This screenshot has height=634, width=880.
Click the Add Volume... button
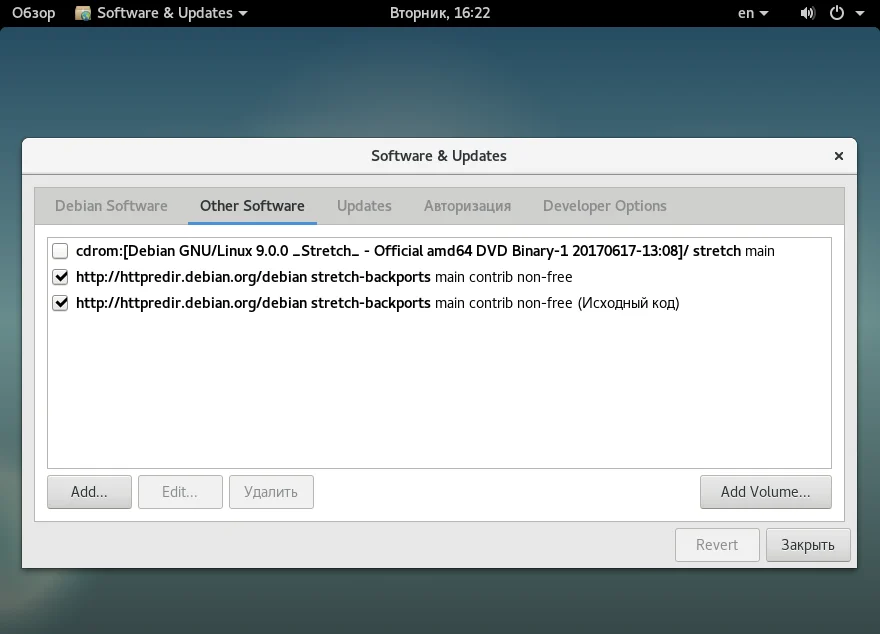click(766, 492)
